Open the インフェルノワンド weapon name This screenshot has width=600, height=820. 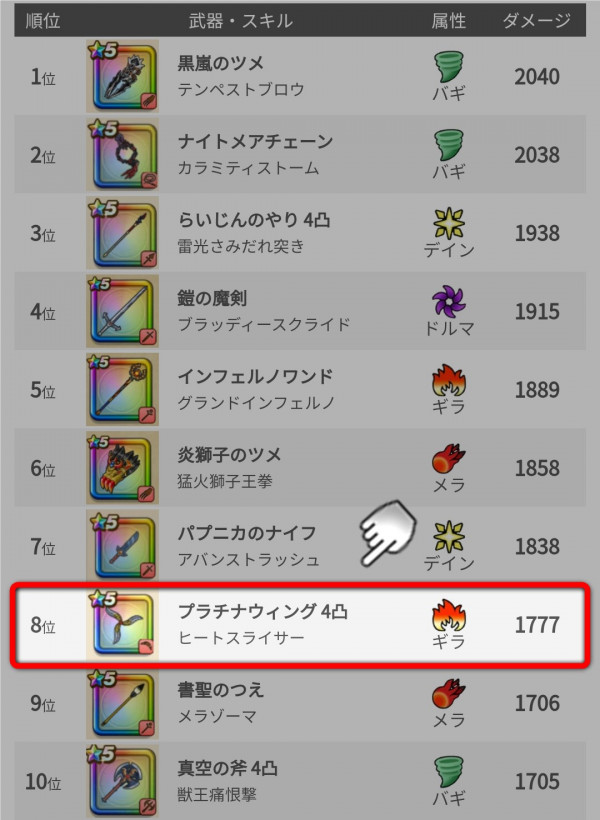click(255, 376)
